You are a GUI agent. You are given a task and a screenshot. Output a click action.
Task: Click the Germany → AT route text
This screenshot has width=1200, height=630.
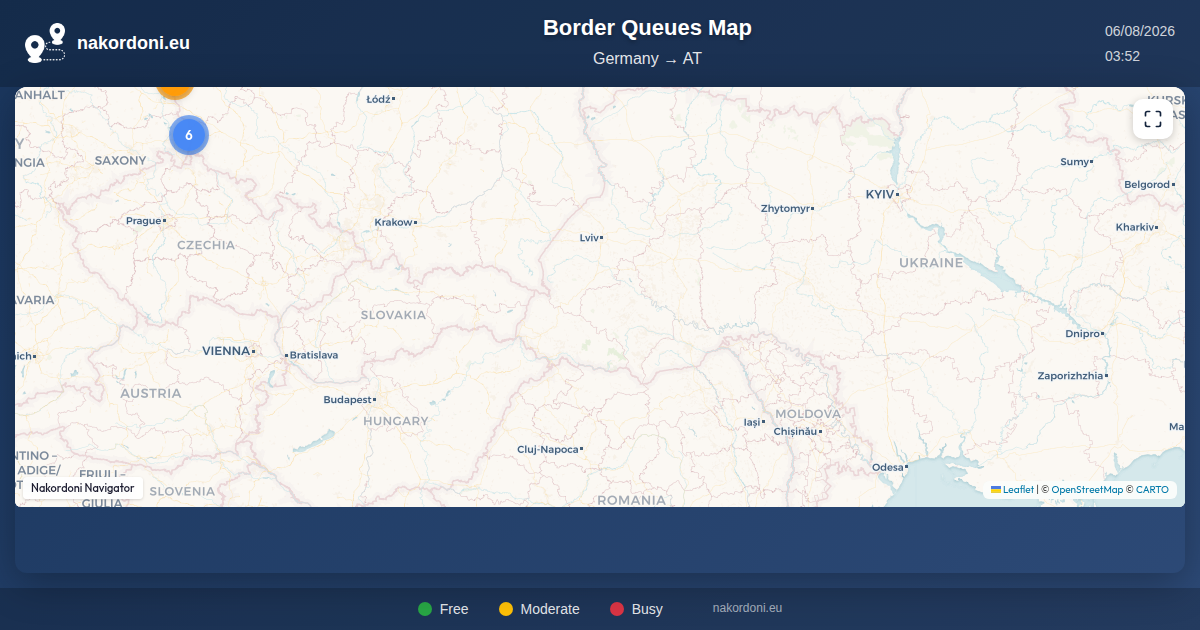click(x=647, y=59)
